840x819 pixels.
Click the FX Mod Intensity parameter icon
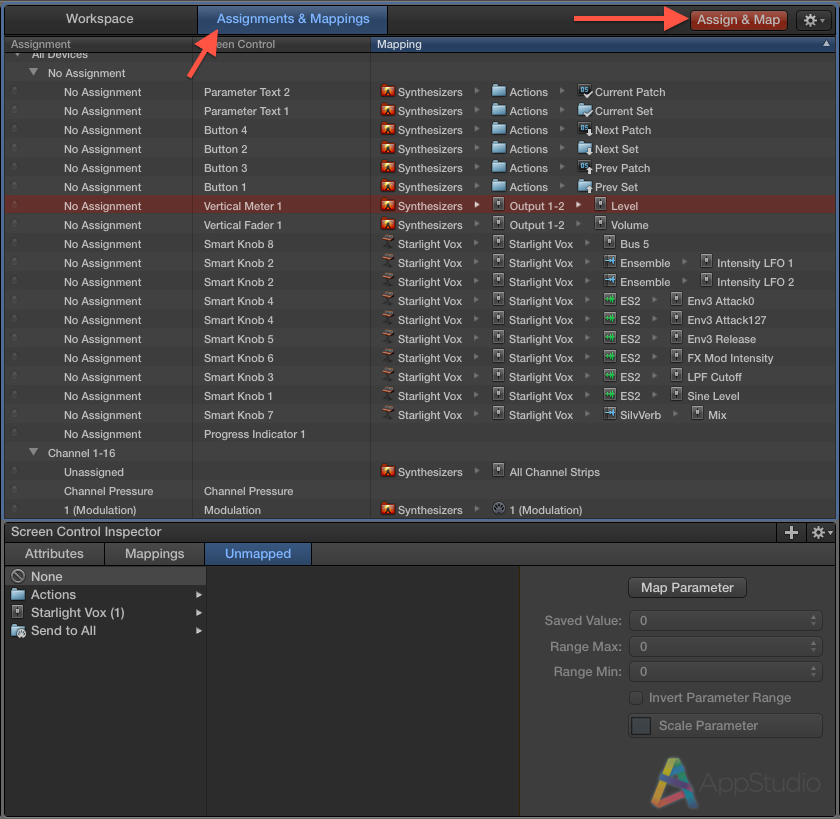point(677,357)
